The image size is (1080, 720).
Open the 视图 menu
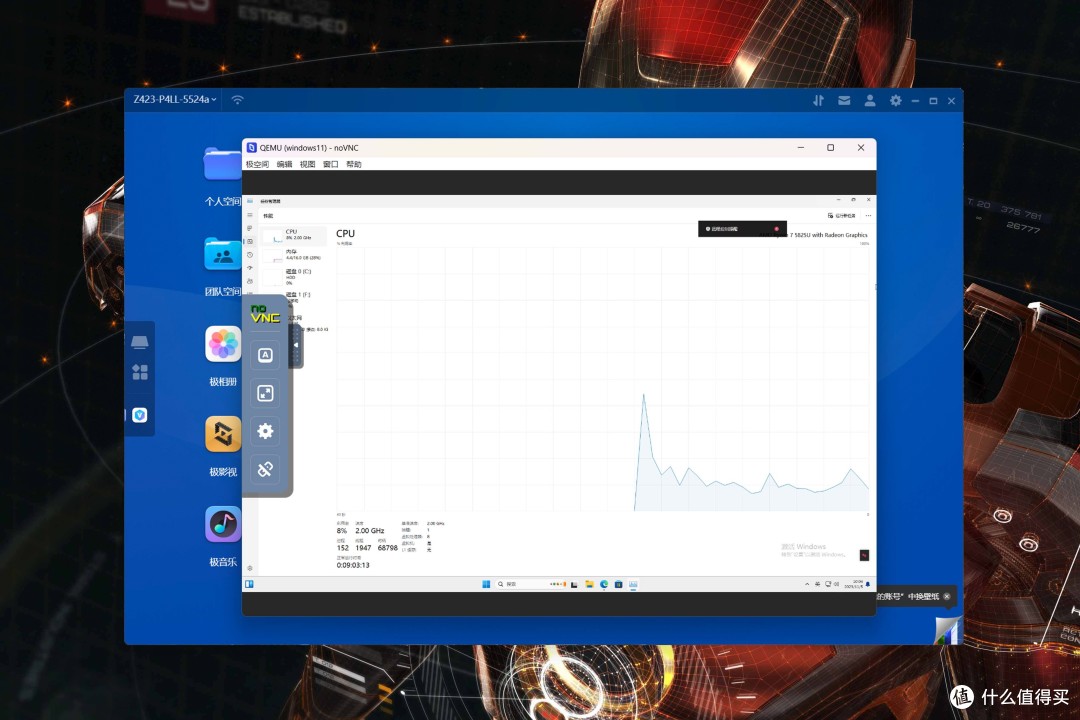(x=307, y=164)
